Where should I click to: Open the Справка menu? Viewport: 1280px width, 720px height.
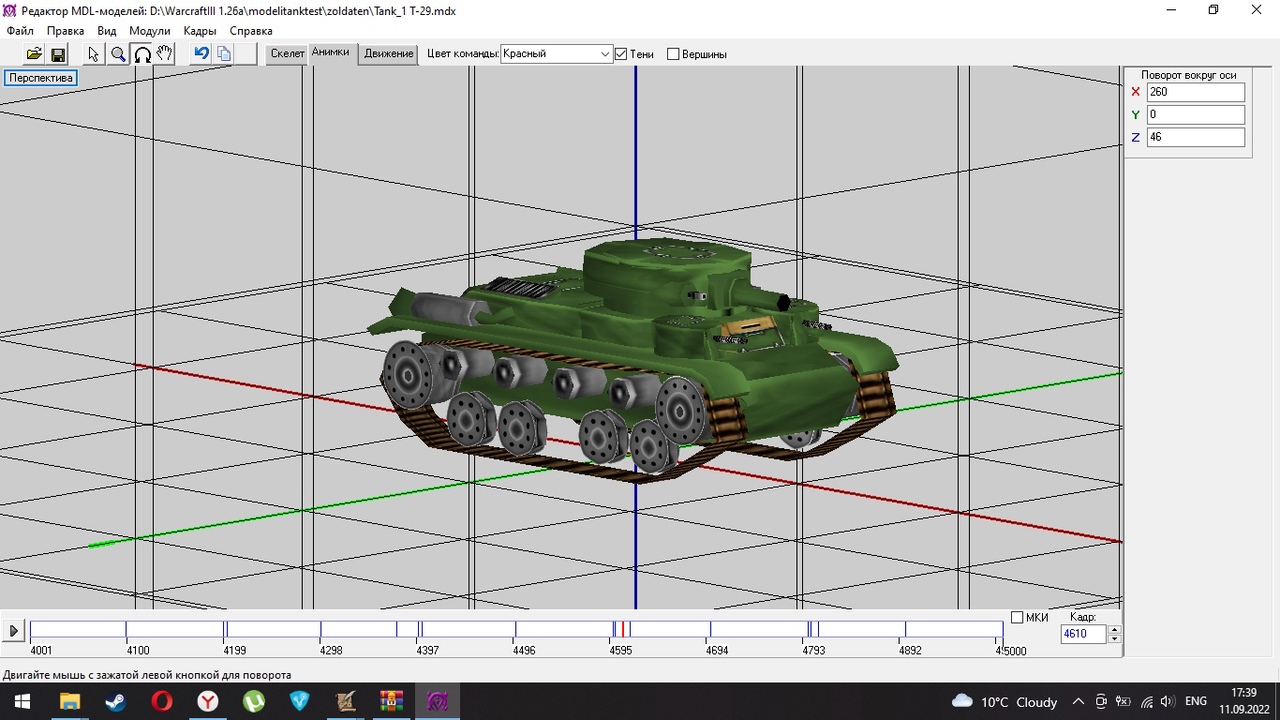[251, 31]
